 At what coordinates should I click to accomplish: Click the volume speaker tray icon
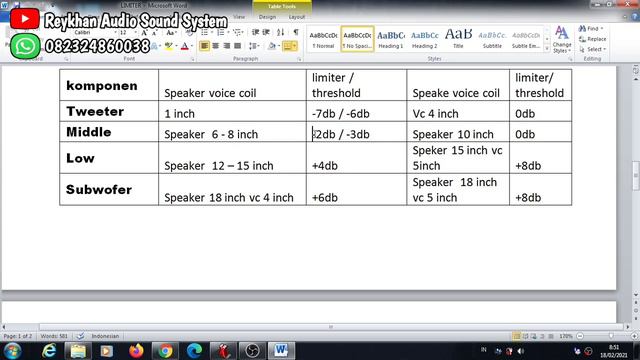[x=520, y=351]
